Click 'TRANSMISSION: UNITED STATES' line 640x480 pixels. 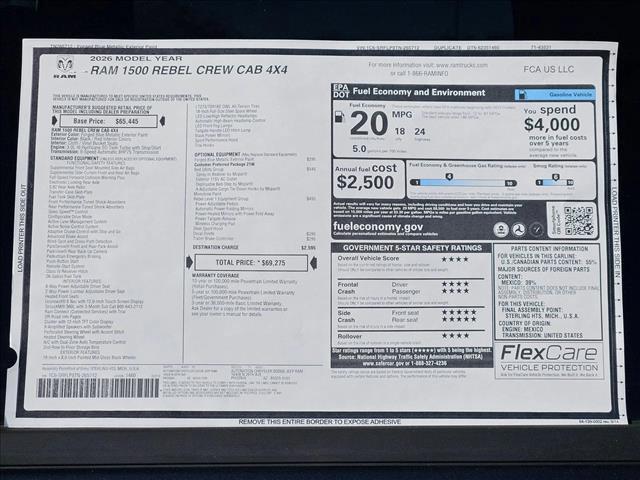point(542,335)
